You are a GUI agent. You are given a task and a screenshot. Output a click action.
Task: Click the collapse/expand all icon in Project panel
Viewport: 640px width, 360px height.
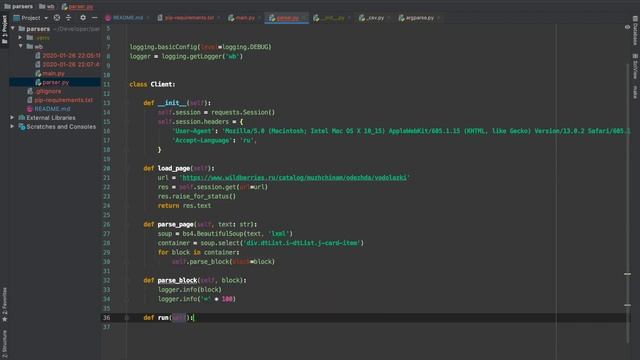coord(69,18)
